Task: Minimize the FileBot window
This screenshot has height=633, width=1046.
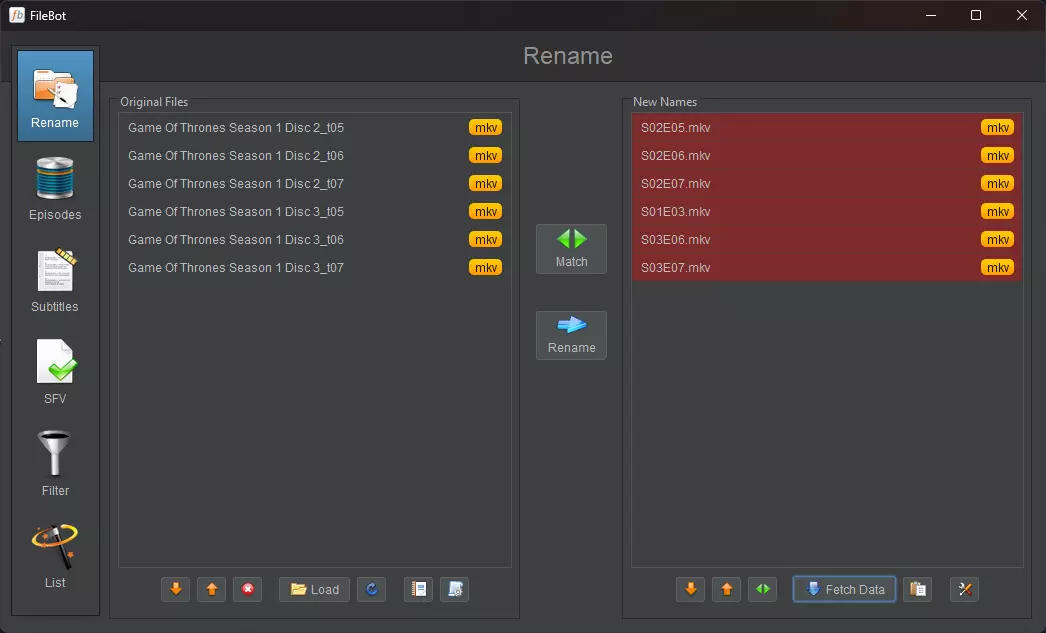Action: pos(931,15)
